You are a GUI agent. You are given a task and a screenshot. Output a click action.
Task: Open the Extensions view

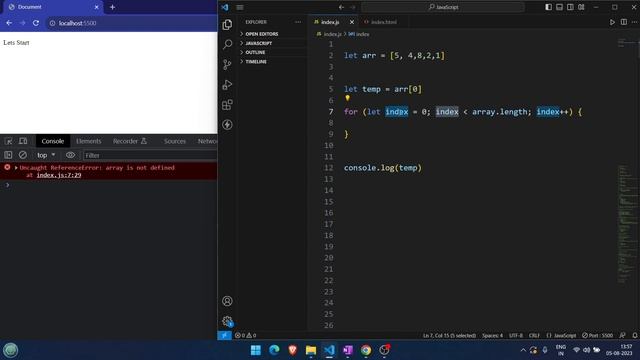227,104
